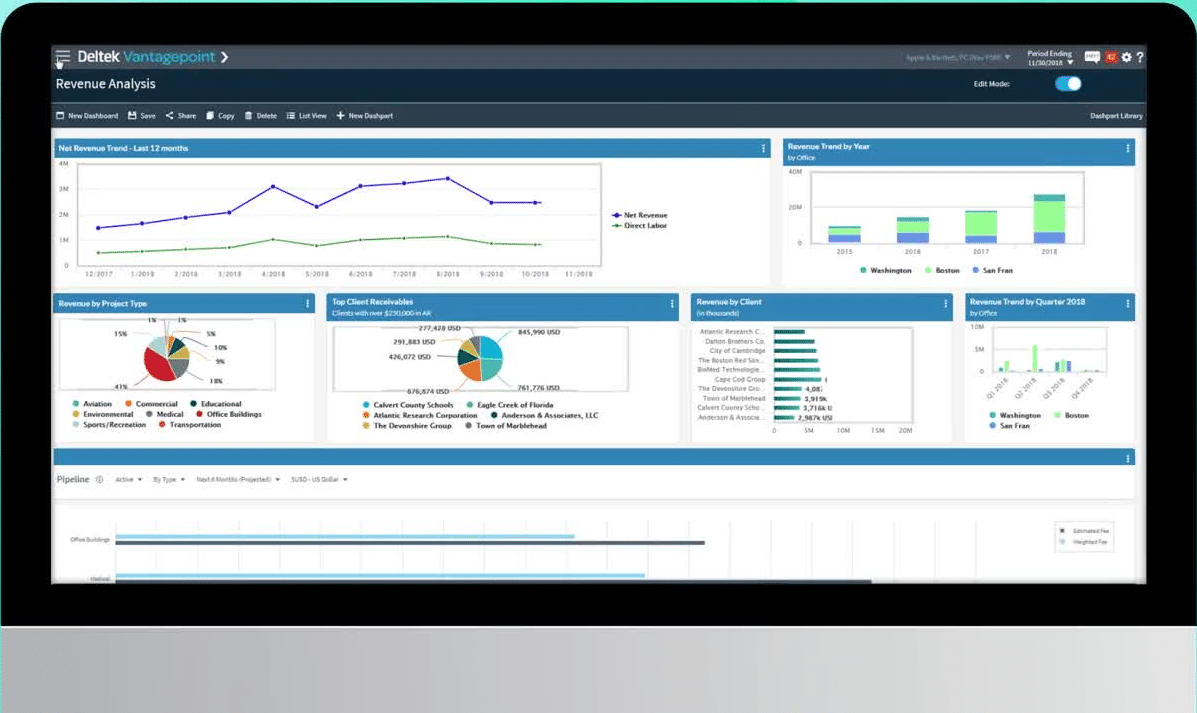Toggle Medical legend entry
This screenshot has height=713, width=1197.
pyautogui.click(x=165, y=415)
